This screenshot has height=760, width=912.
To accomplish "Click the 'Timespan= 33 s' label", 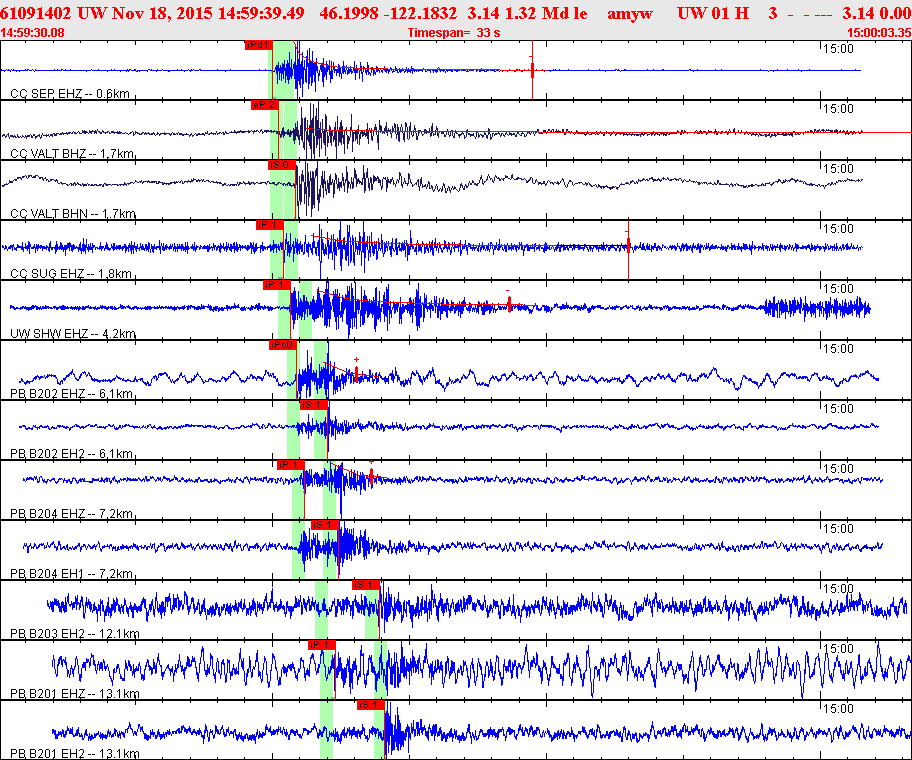I will tap(454, 33).
